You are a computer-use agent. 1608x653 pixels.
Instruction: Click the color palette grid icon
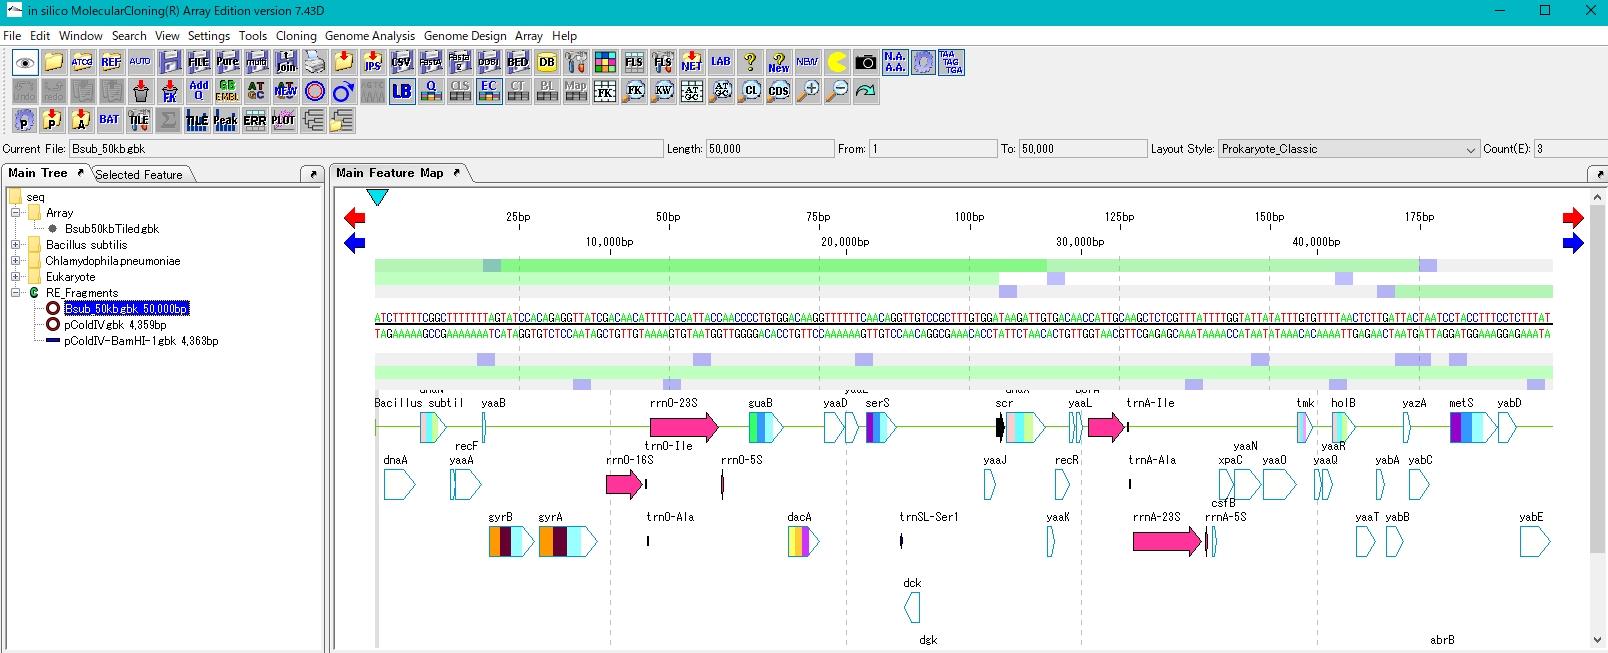point(605,62)
